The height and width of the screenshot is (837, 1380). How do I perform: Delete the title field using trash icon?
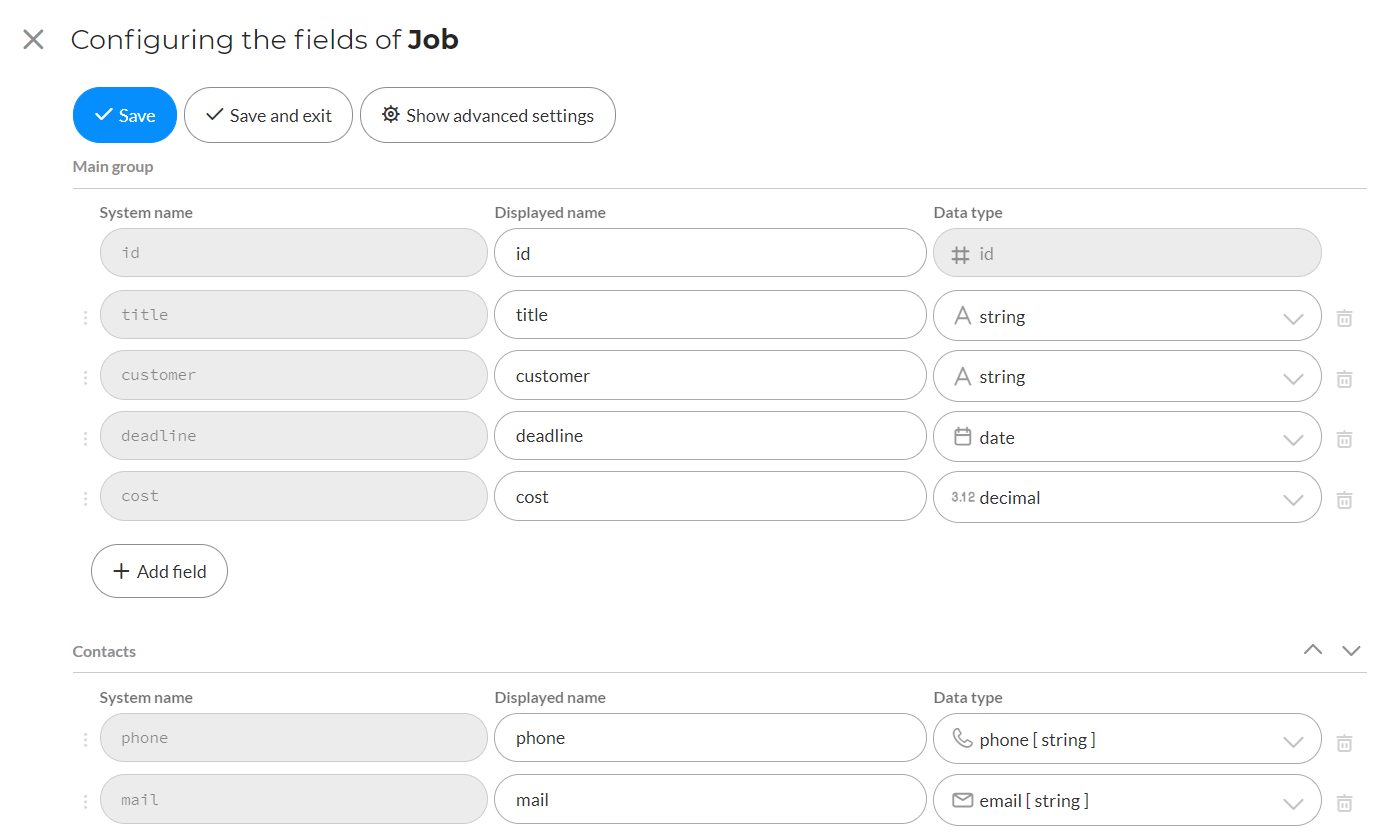click(1345, 318)
